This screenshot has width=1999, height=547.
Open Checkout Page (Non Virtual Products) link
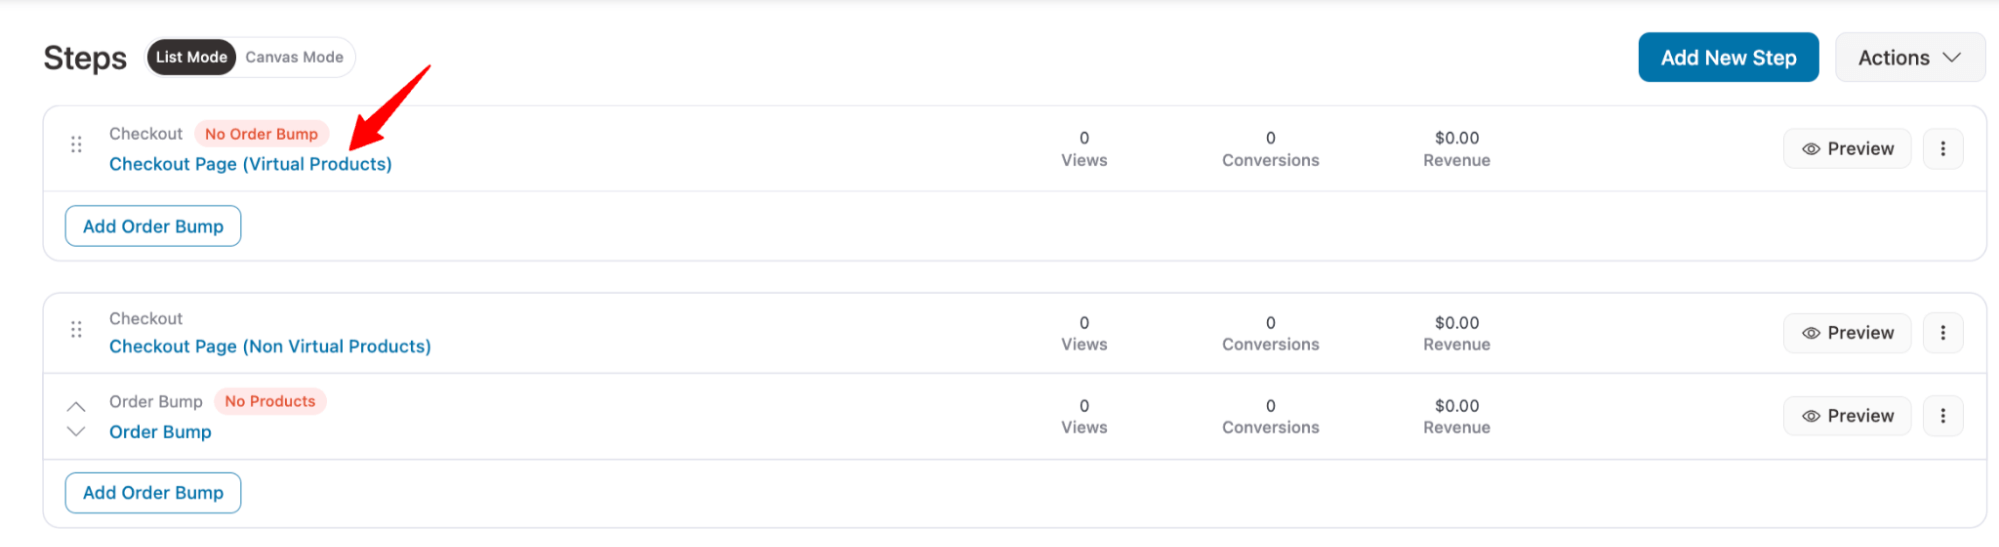pos(270,346)
